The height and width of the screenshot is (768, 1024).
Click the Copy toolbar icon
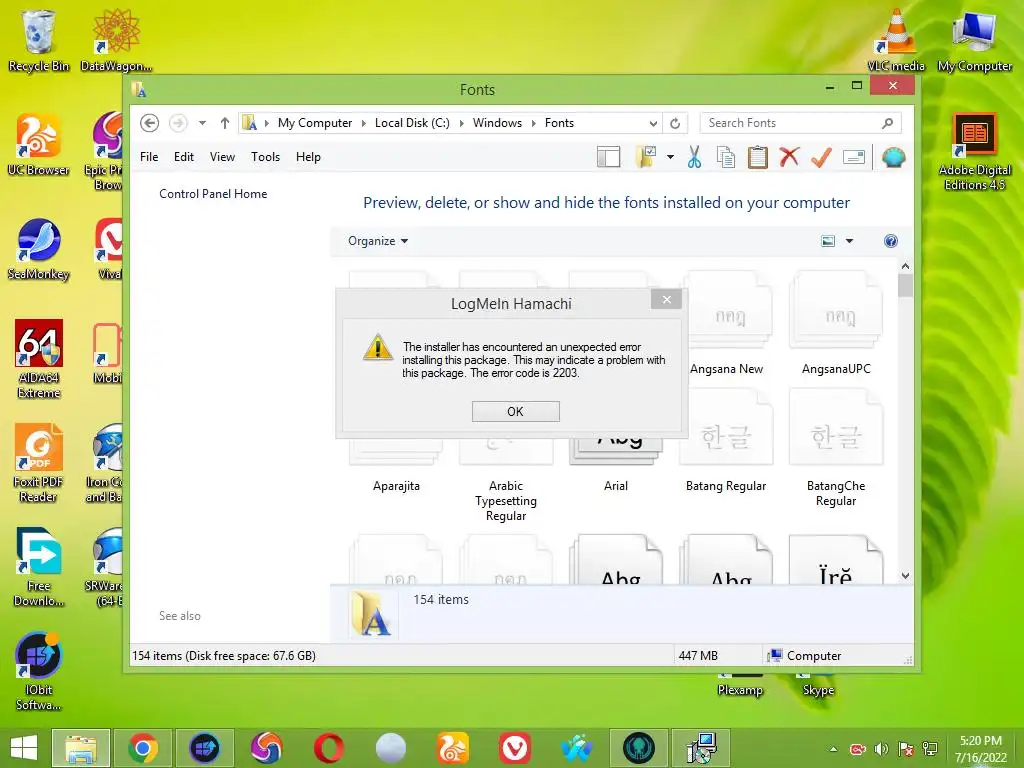pyautogui.click(x=726, y=157)
